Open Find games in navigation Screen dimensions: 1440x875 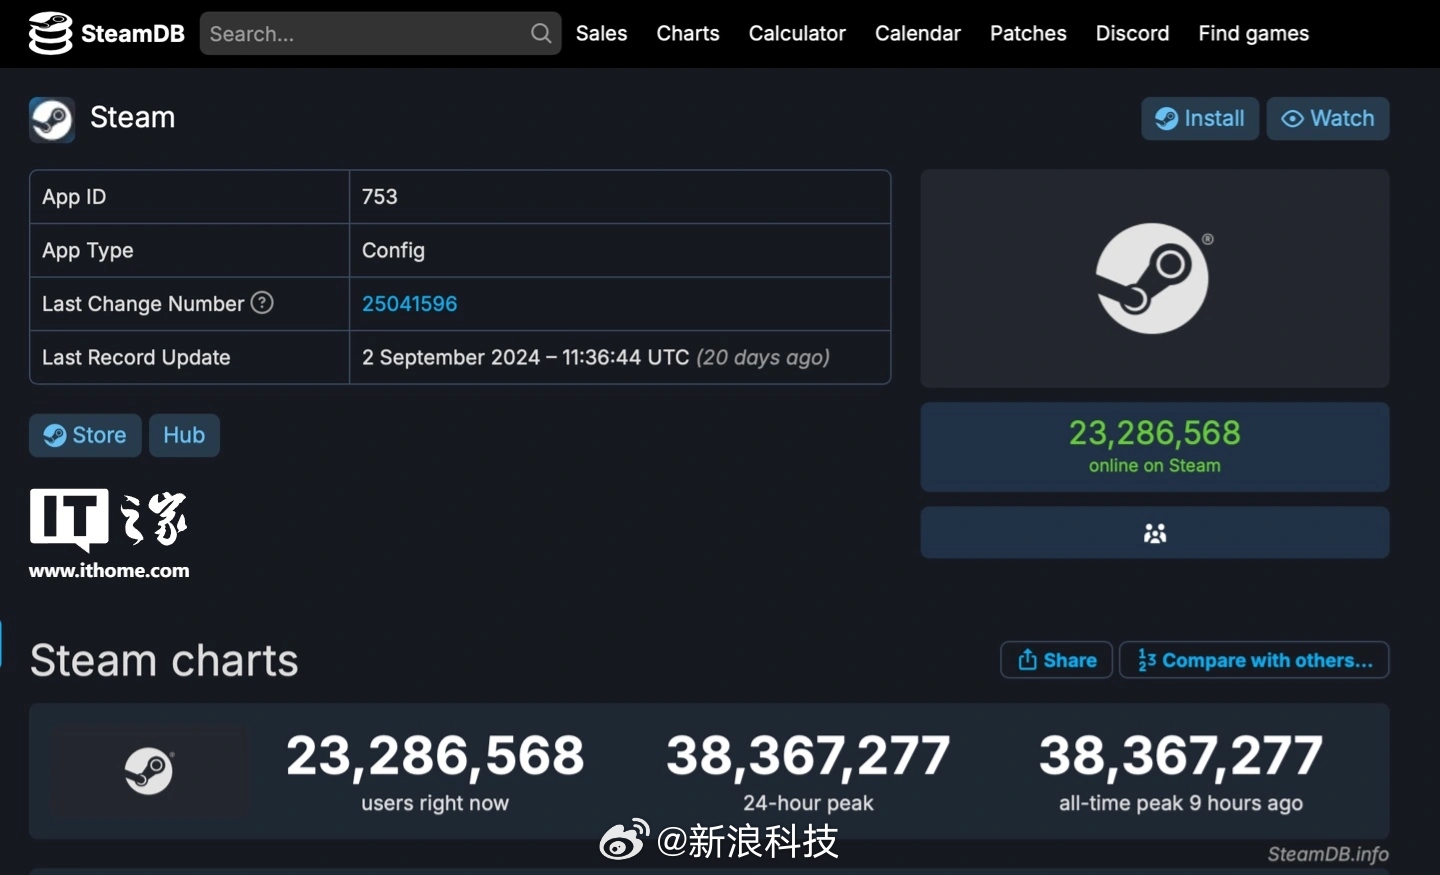(1254, 33)
